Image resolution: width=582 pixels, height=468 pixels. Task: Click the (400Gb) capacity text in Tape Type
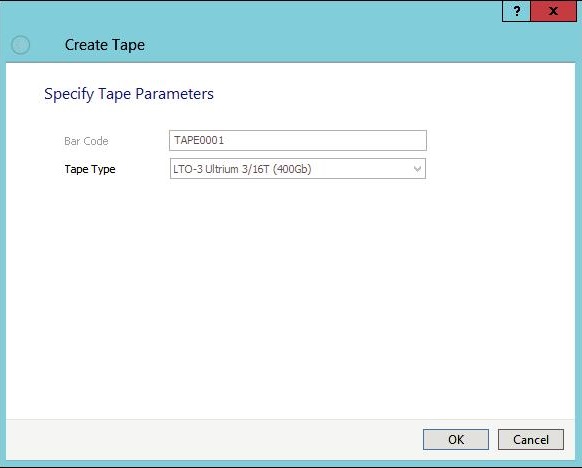[292, 169]
